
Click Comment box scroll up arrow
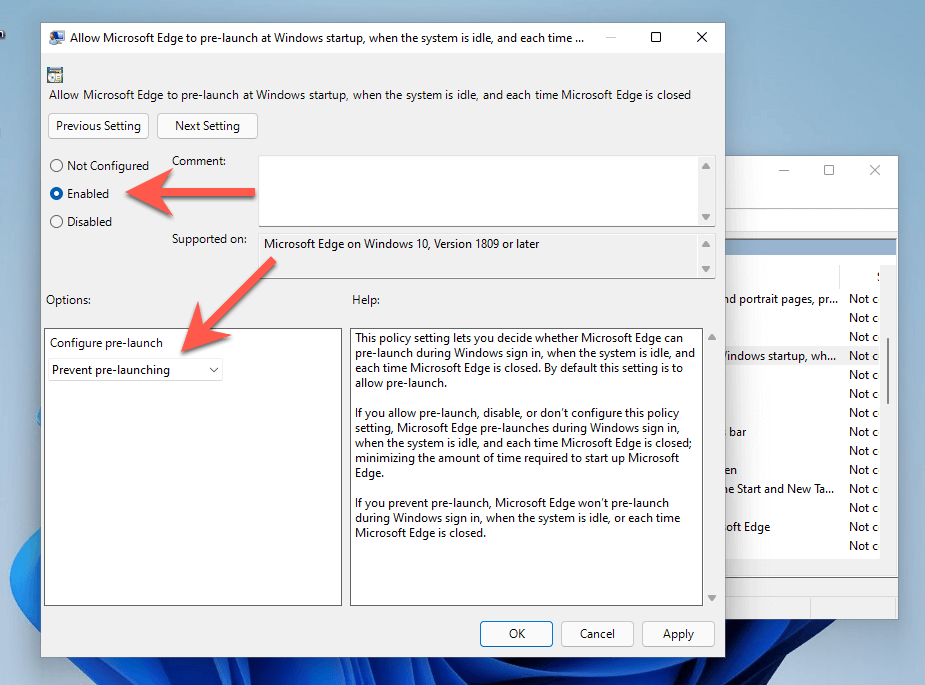tap(706, 166)
